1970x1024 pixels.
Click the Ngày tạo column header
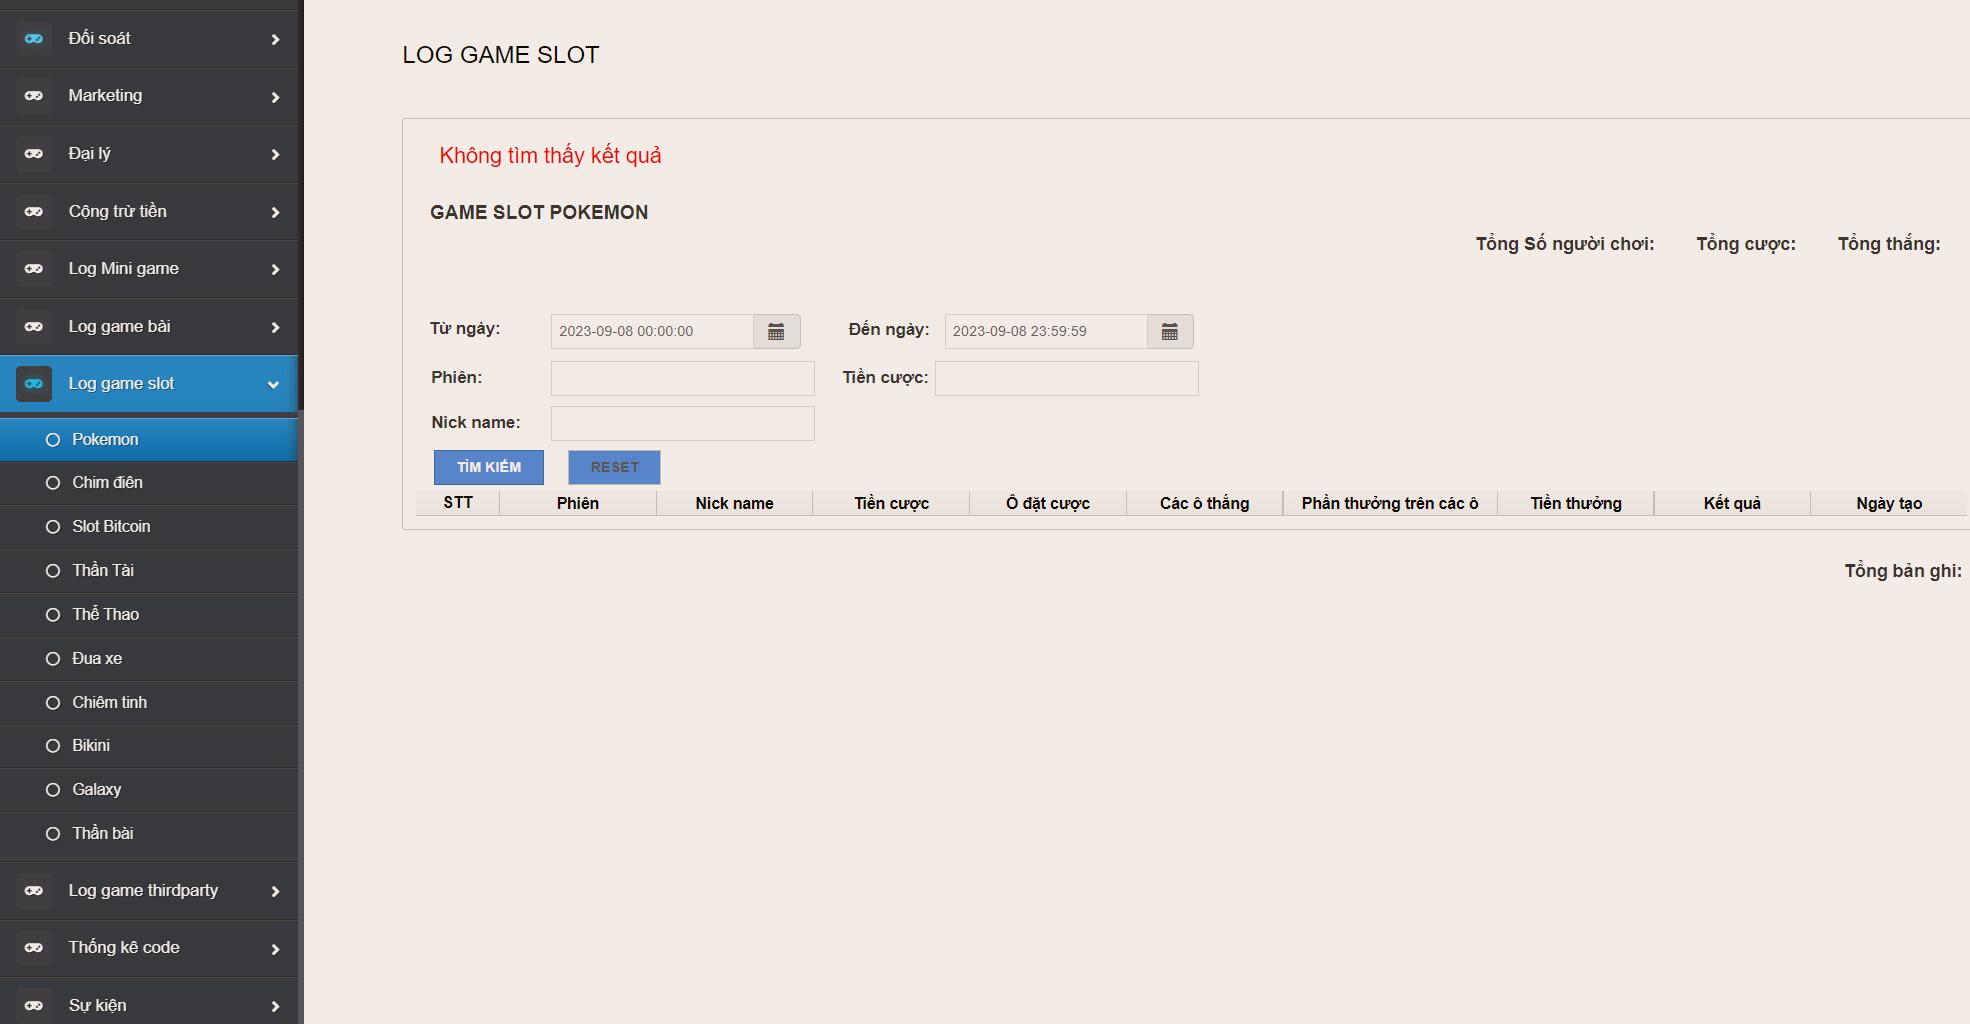1889,504
